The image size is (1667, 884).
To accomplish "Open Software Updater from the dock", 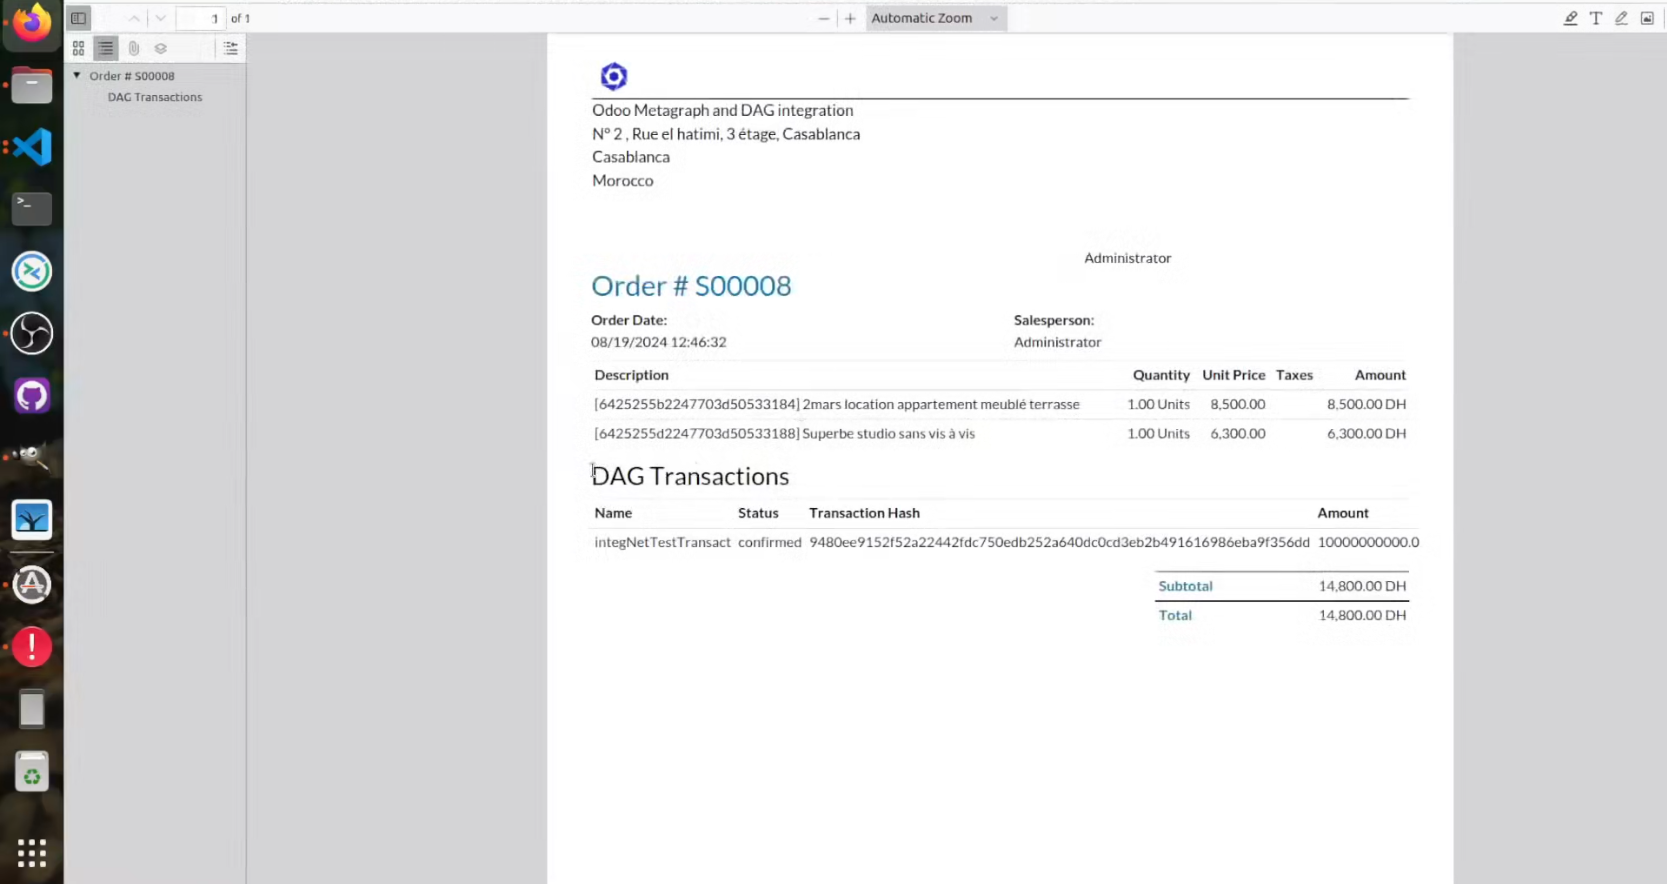I will [x=32, y=585].
